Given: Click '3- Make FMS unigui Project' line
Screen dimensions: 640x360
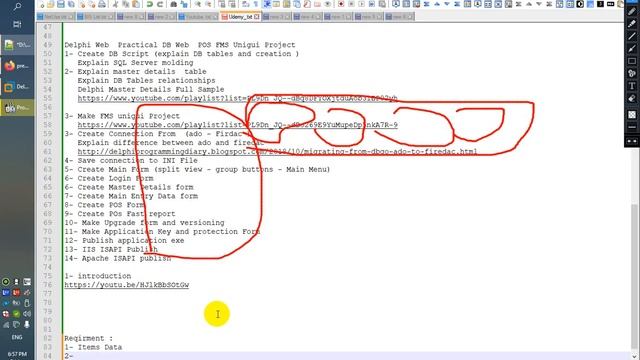Looking at the screenshot, I should 122,116.
